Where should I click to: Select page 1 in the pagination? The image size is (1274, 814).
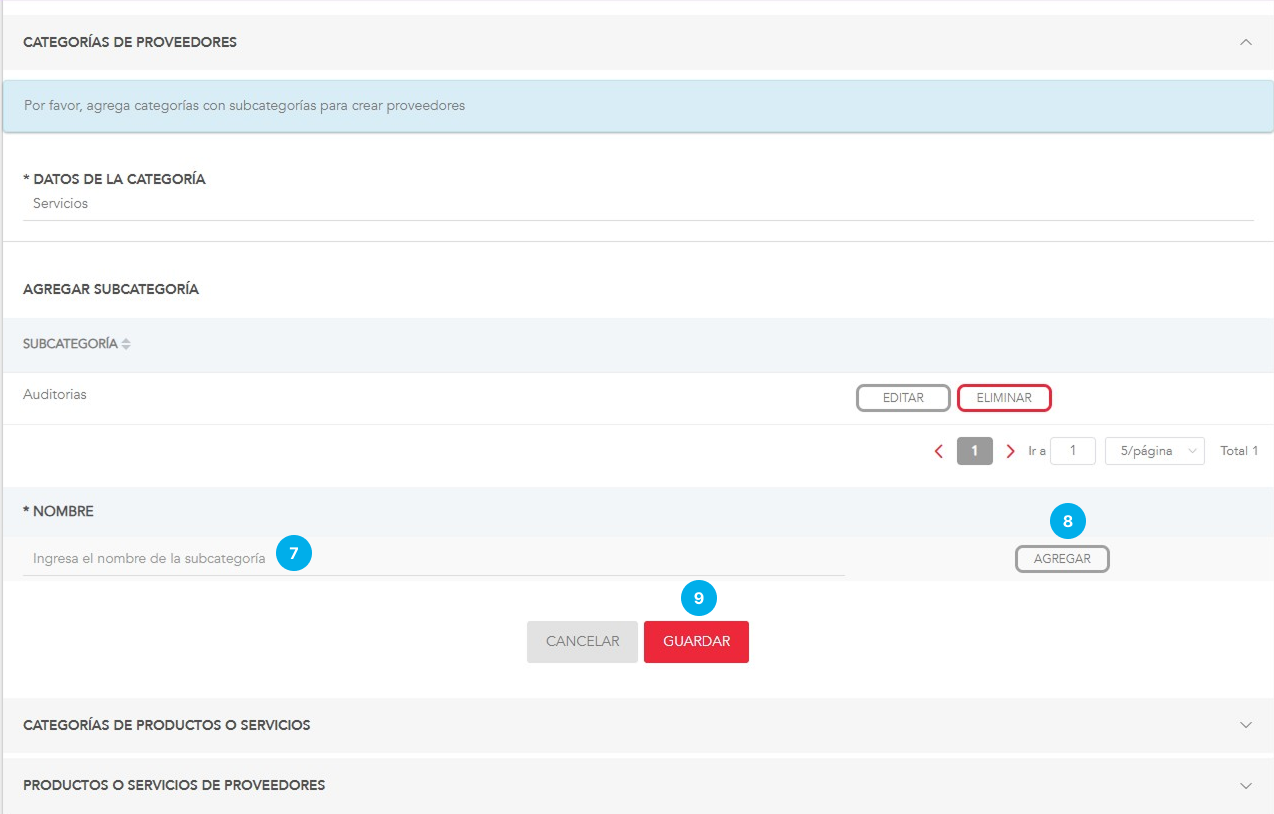point(974,451)
